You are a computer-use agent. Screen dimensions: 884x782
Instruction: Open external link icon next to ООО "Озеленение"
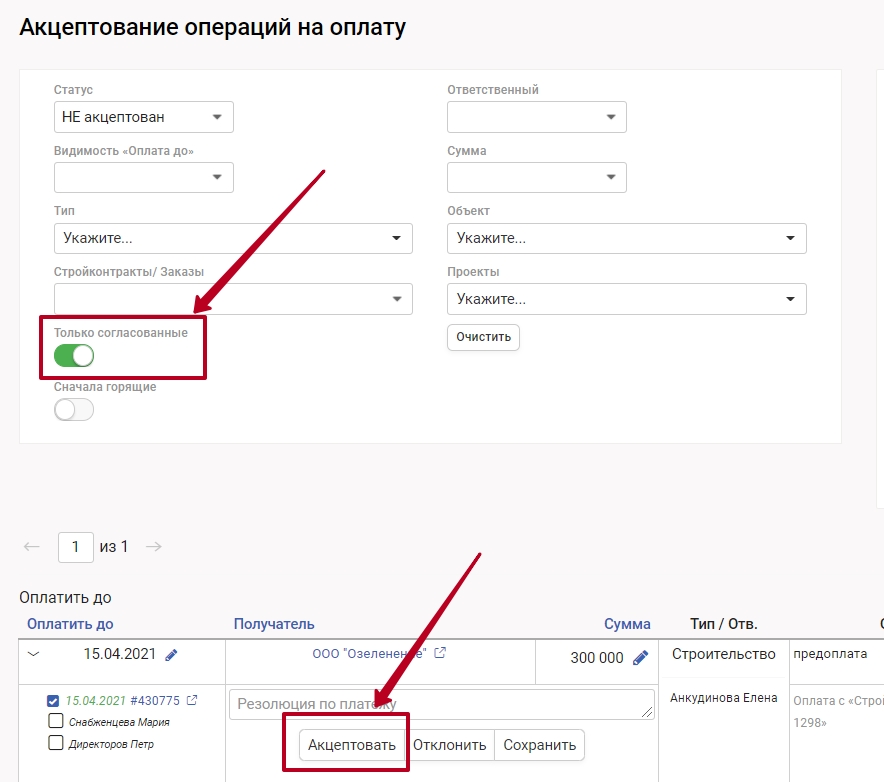[440, 653]
